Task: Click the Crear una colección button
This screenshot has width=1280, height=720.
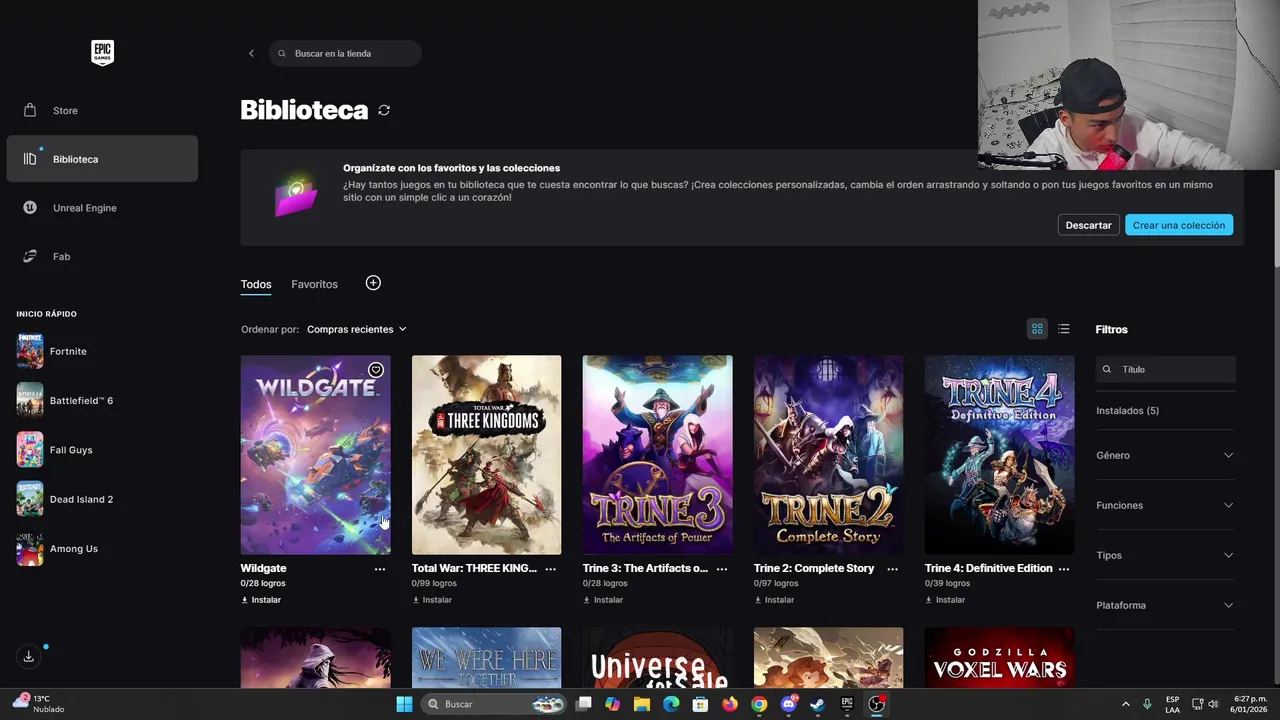Action: click(1178, 225)
